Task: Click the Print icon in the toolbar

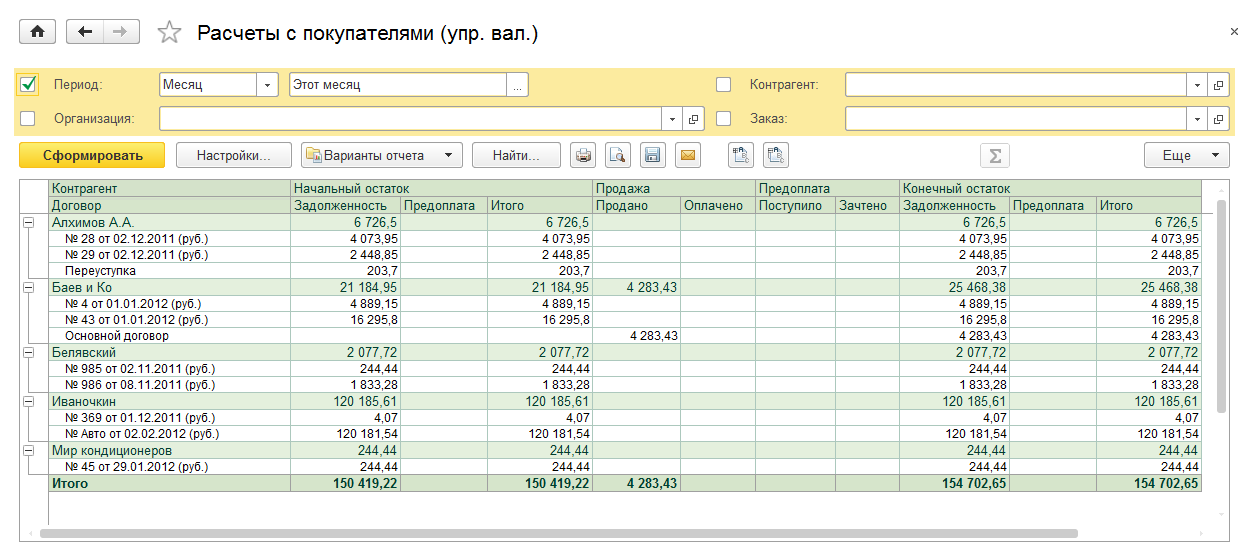Action: pyautogui.click(x=583, y=155)
